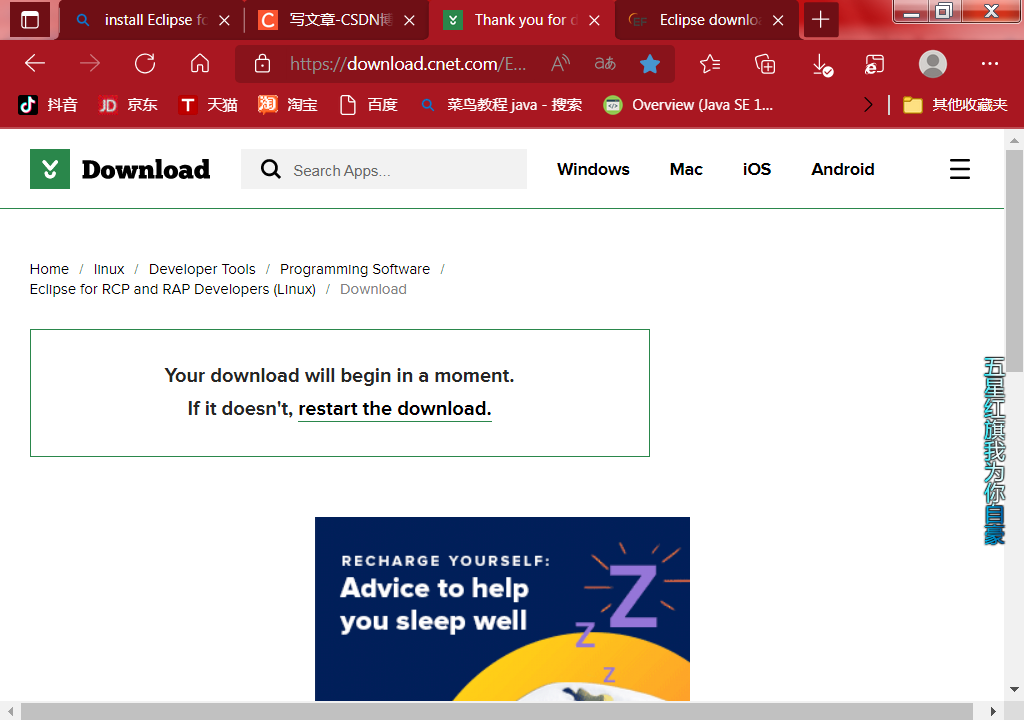This screenshot has width=1024, height=720.
Task: View site security lock info
Action: [x=263, y=64]
